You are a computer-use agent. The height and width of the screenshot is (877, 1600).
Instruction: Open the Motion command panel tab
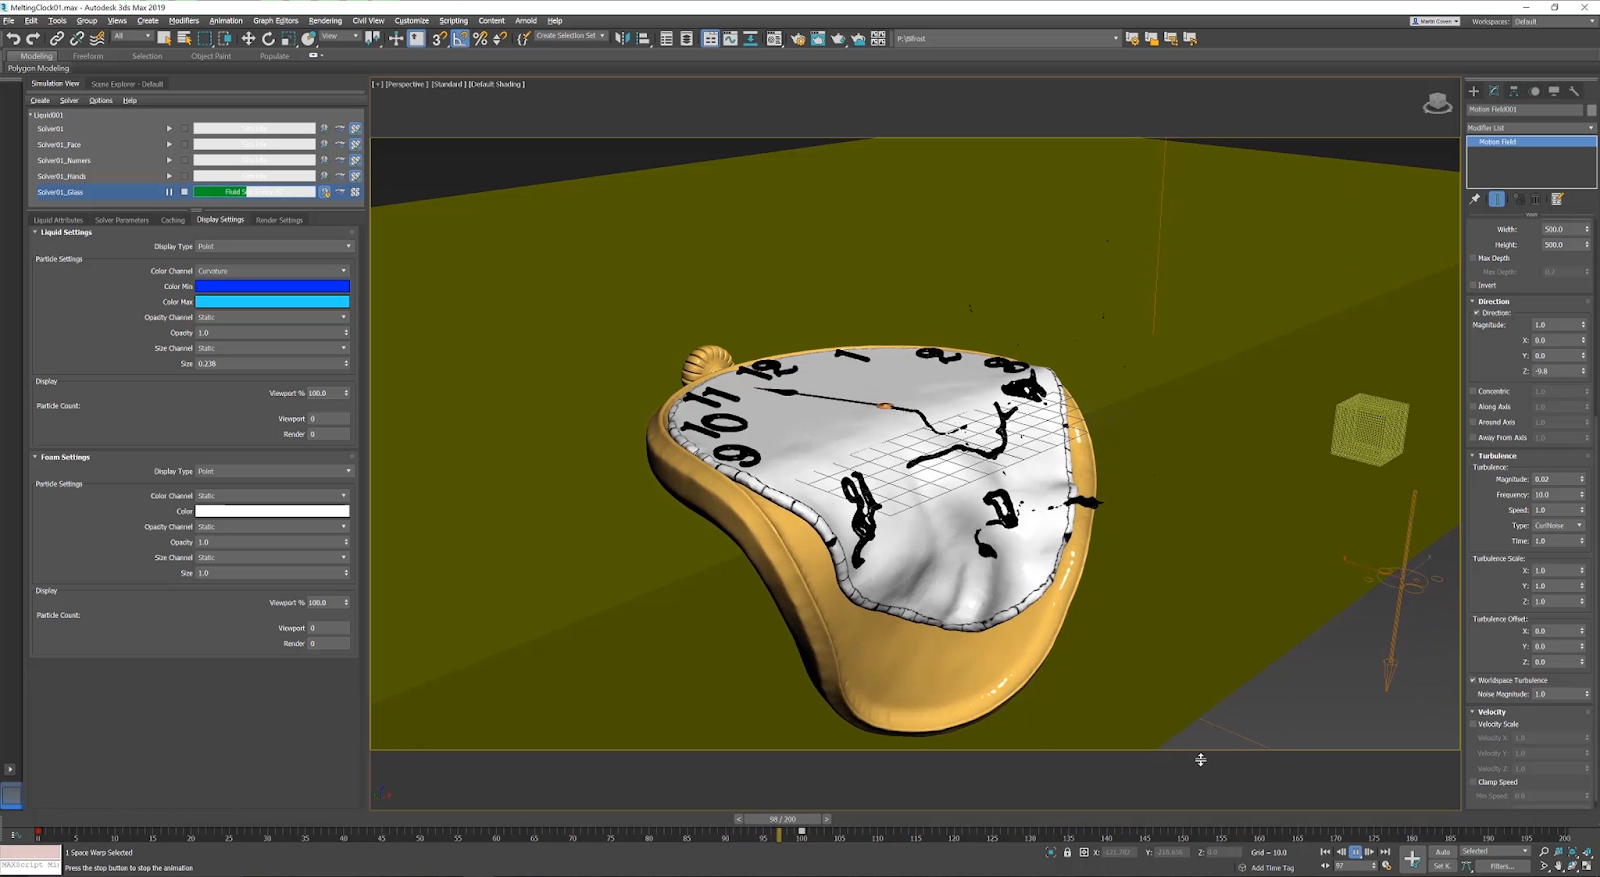point(1534,91)
